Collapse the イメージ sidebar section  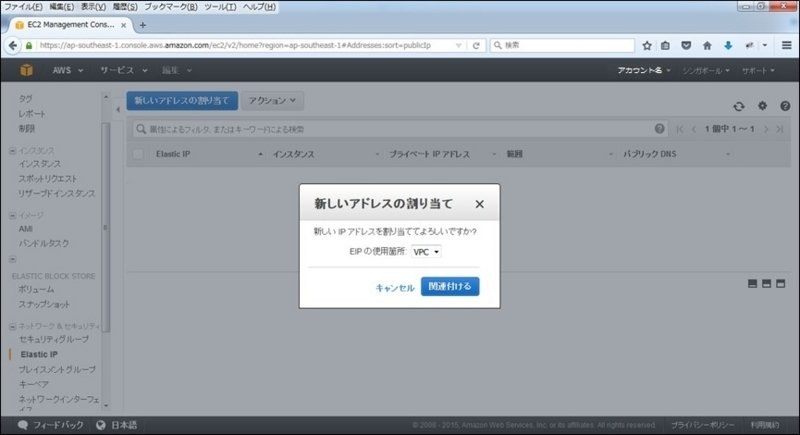pyautogui.click(x=12, y=215)
